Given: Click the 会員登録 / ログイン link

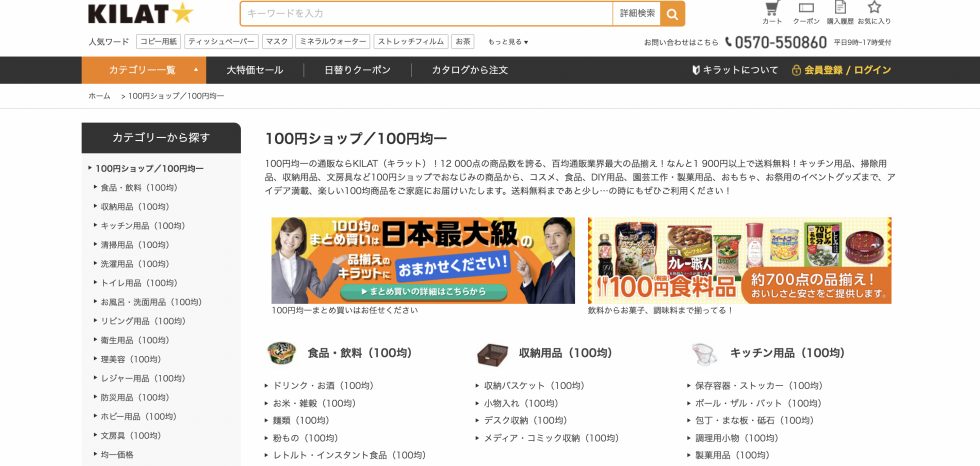Looking at the screenshot, I should coord(841,70).
